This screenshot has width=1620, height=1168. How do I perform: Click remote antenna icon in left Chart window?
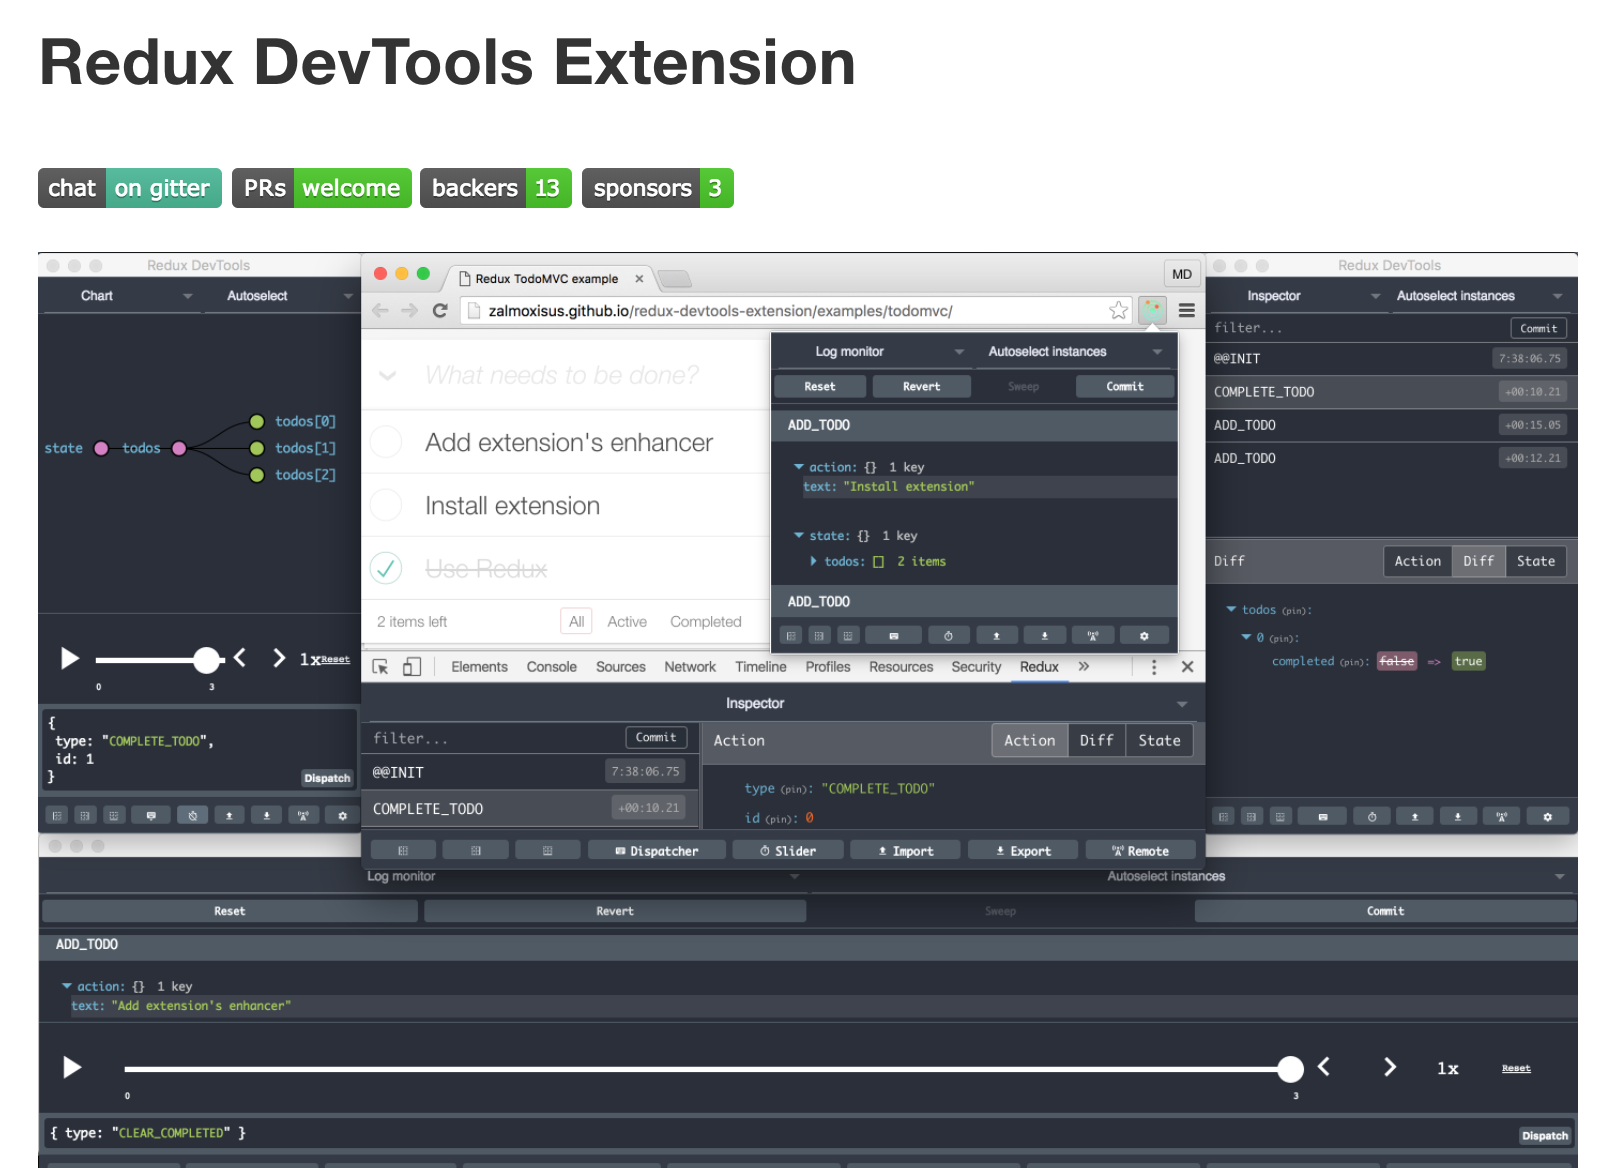coord(303,816)
